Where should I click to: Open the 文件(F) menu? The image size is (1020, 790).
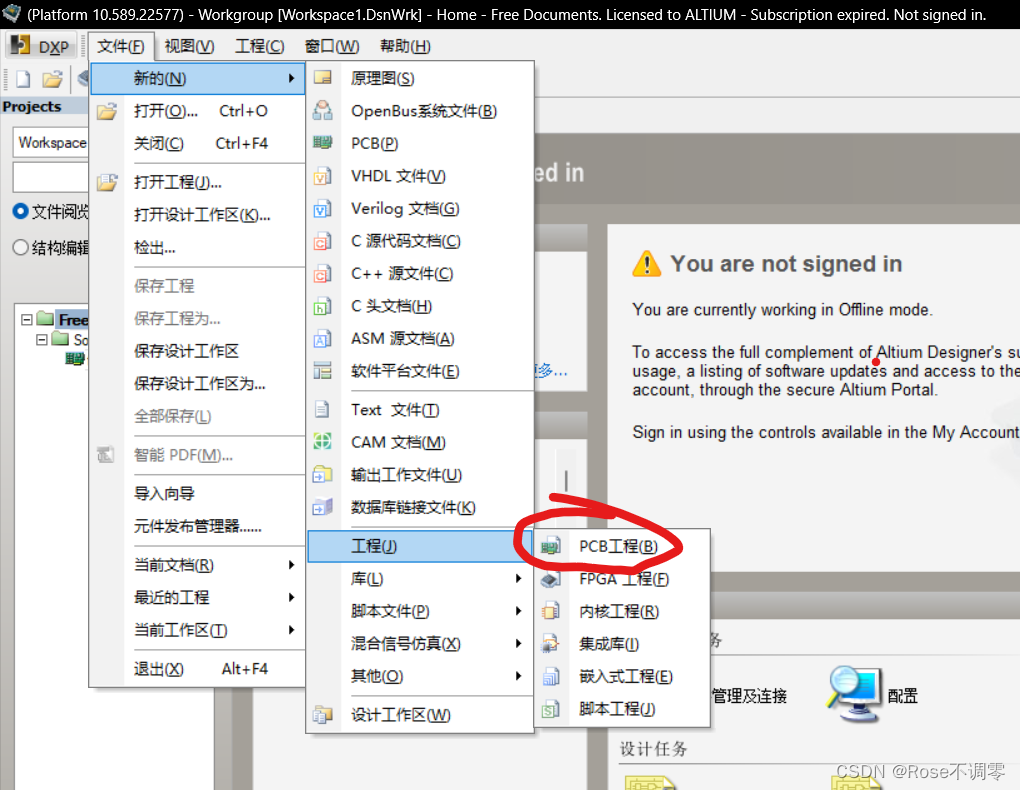pos(121,46)
